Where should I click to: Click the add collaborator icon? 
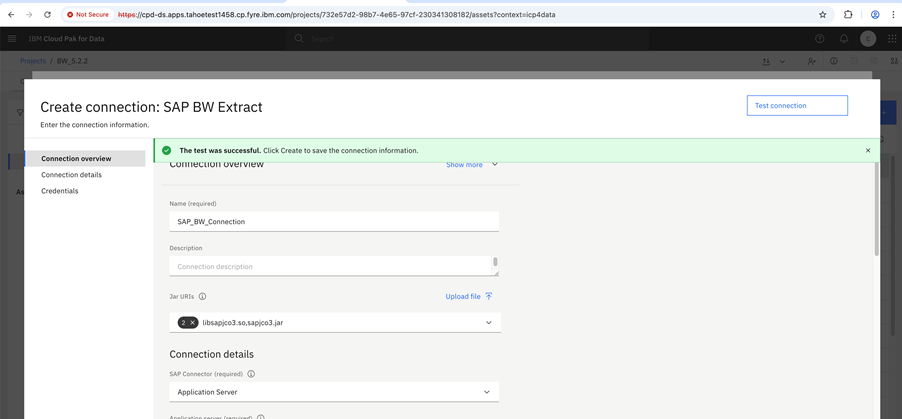pyautogui.click(x=811, y=61)
